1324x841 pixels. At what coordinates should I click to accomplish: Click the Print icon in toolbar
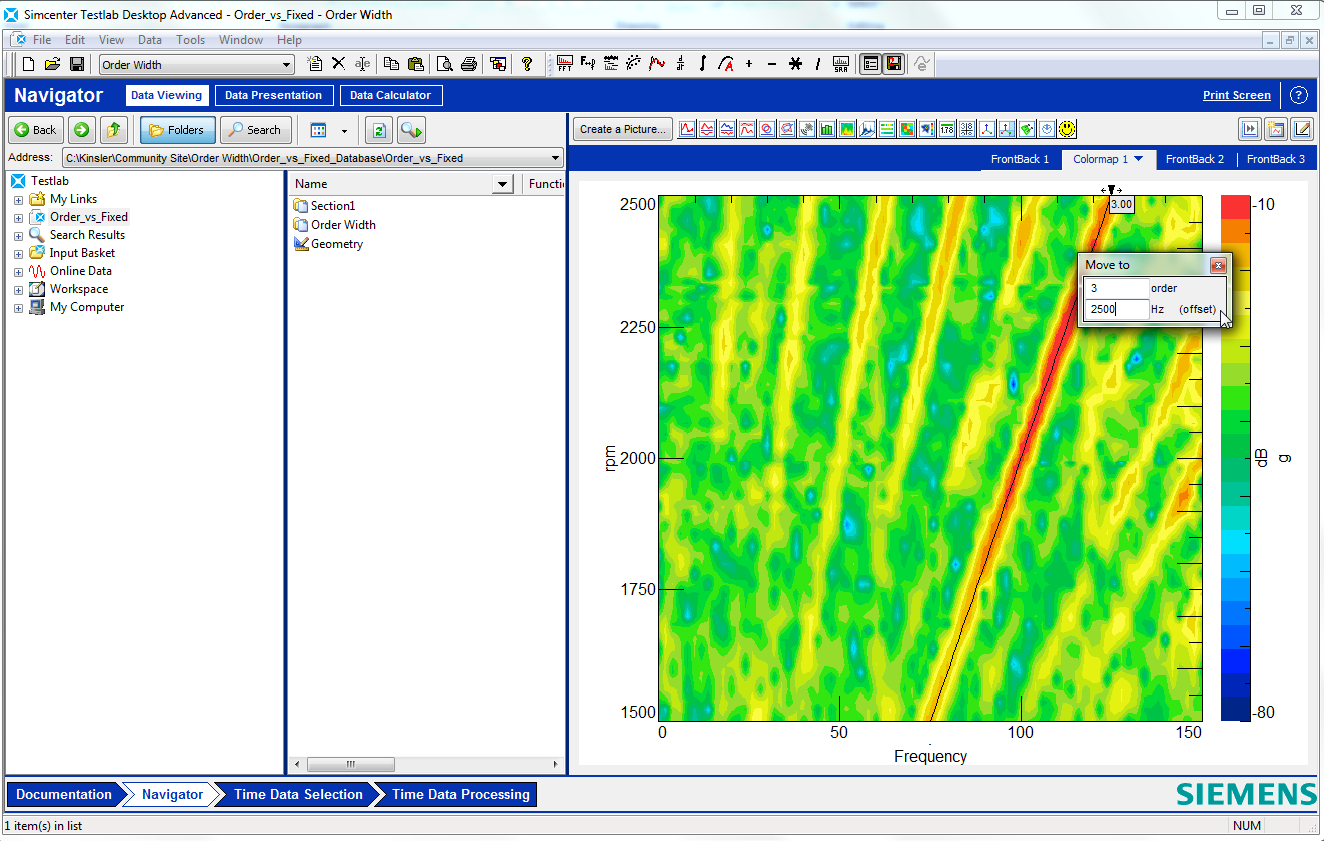click(468, 64)
